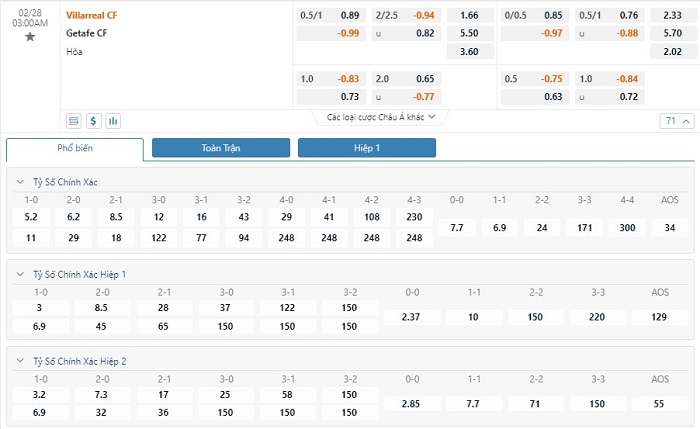This screenshot has width=700, height=429.
Task: Mark the Villarreal match as favorite with star
Action: coord(29,37)
